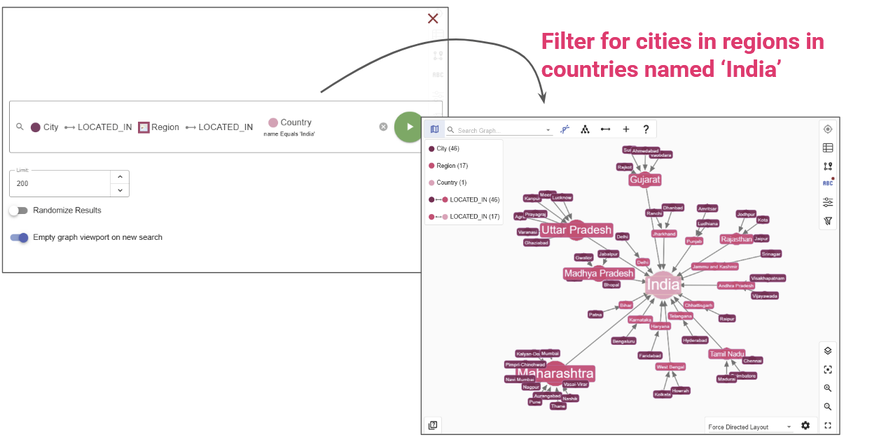Select the Jharkhand node
872x442 pixels.
[663, 234]
